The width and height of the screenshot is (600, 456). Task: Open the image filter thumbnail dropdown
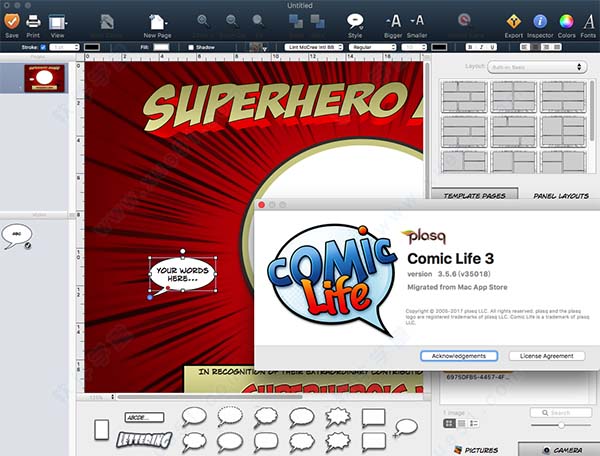(258, 47)
